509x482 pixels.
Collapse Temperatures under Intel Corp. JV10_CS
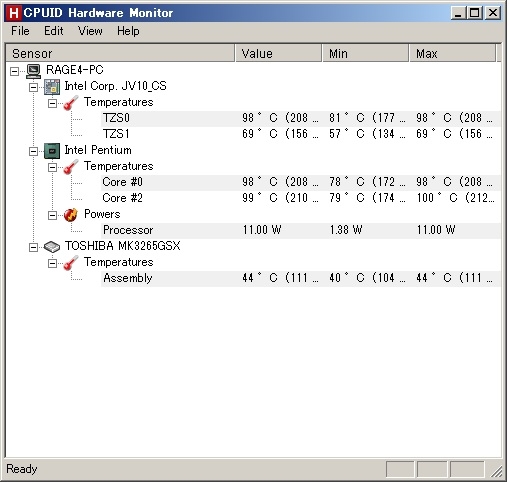click(52, 103)
